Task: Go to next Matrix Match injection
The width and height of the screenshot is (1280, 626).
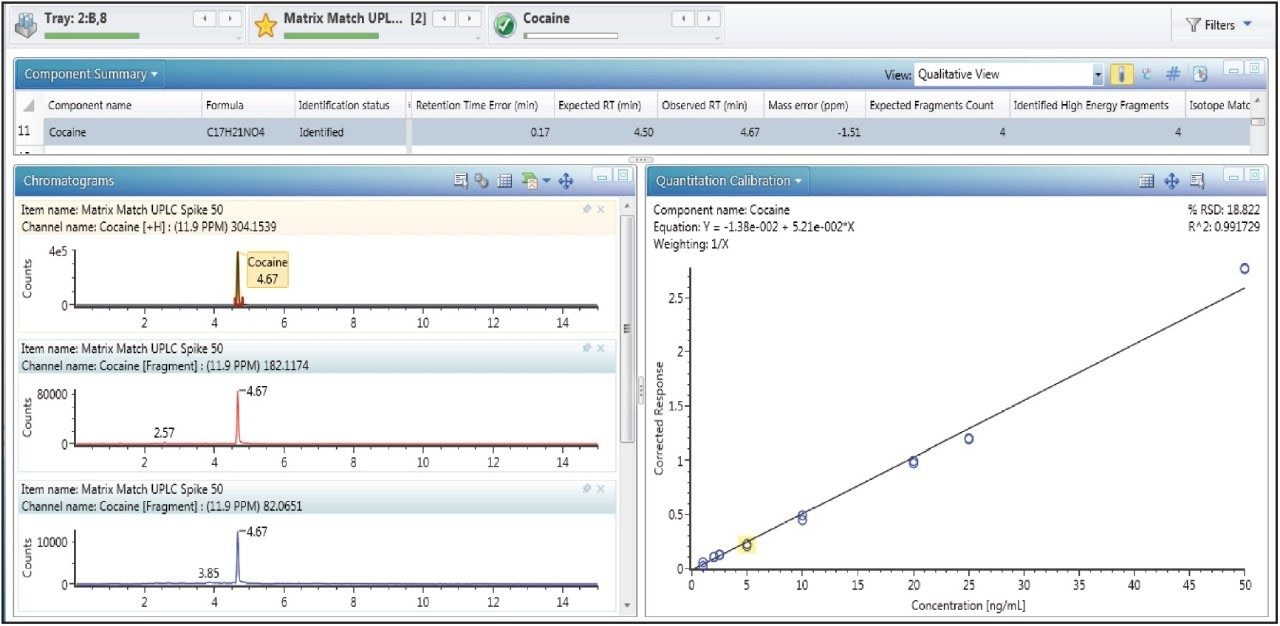Action: click(469, 19)
